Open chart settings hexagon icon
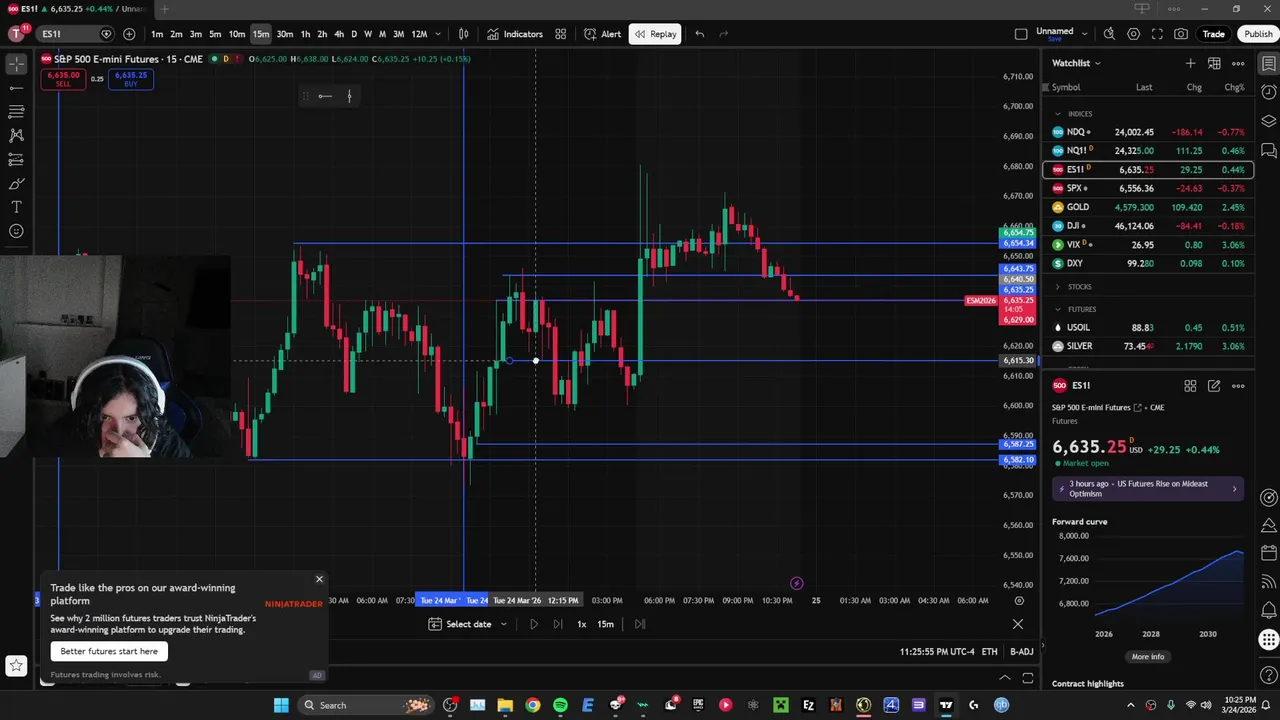1280x720 pixels. 1133,34
